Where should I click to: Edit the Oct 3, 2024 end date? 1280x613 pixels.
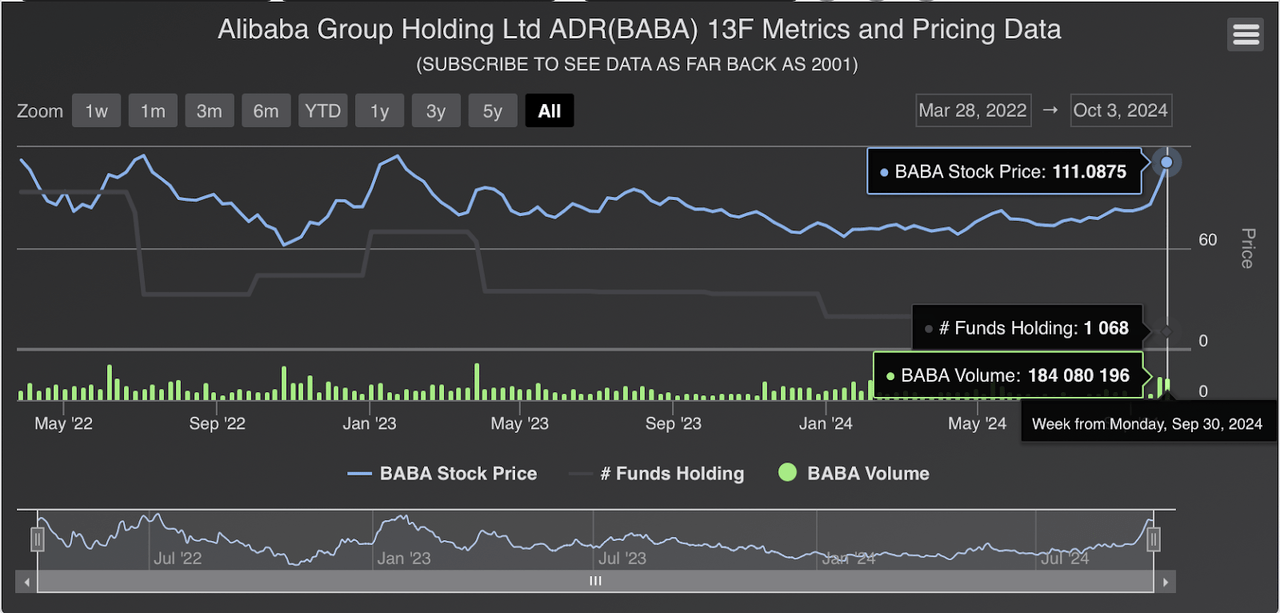click(x=1120, y=110)
